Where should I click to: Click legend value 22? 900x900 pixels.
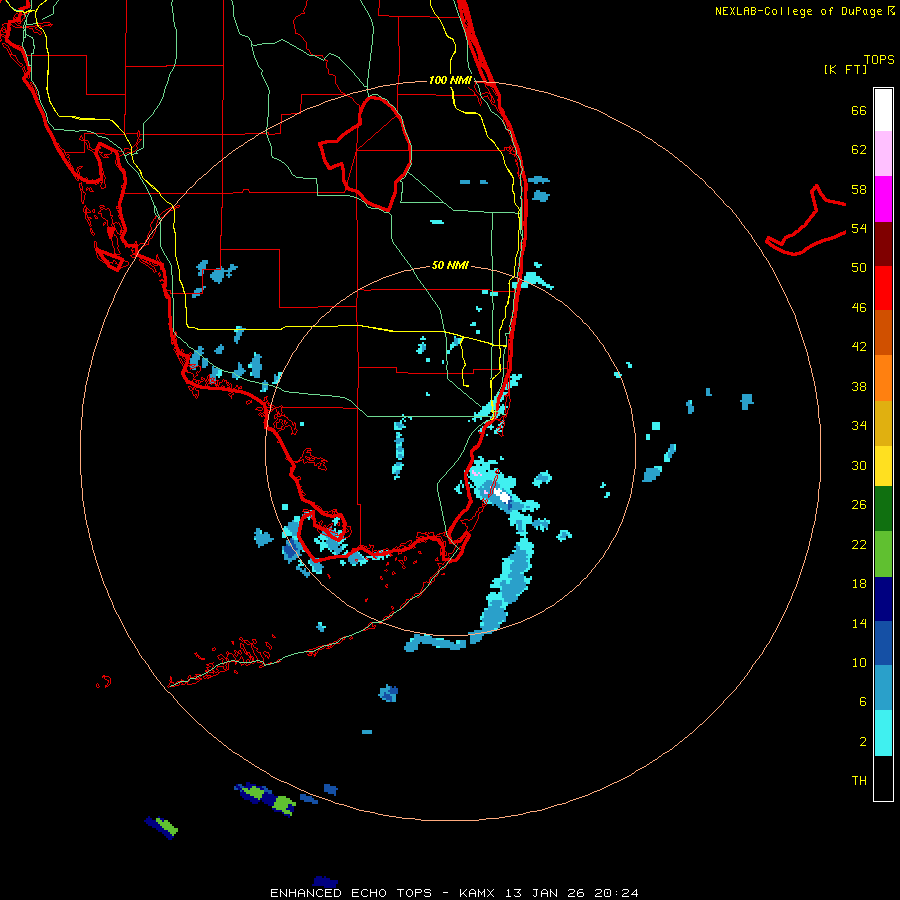[x=859, y=544]
